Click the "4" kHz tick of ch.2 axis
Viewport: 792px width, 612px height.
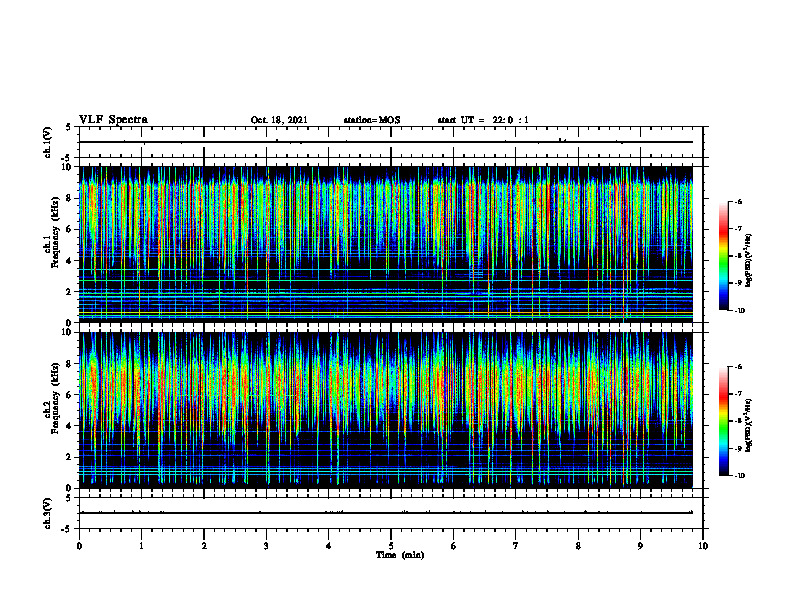[70, 426]
